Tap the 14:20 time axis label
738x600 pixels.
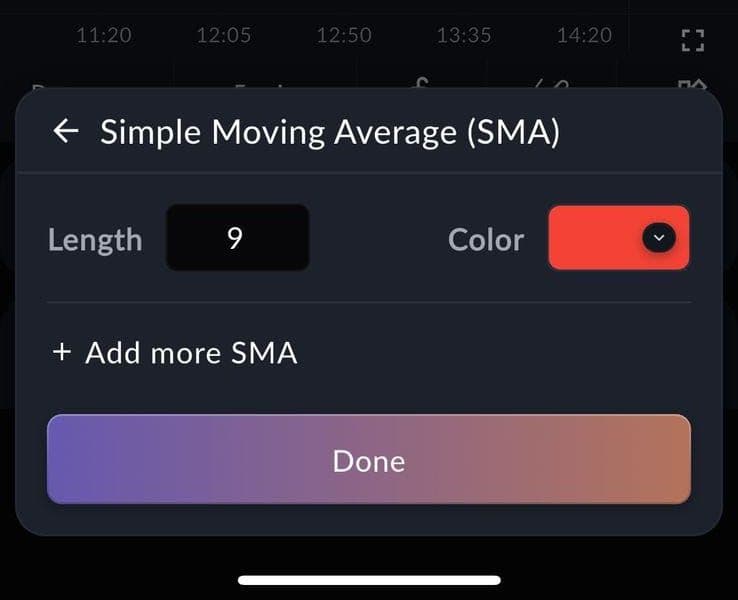[x=584, y=35]
